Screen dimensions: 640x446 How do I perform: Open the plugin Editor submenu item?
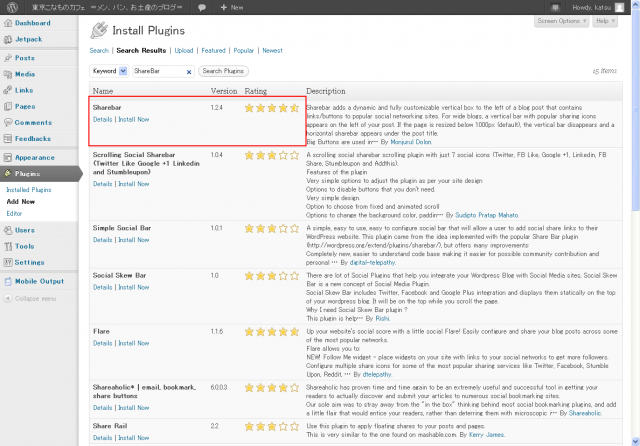click(x=14, y=213)
